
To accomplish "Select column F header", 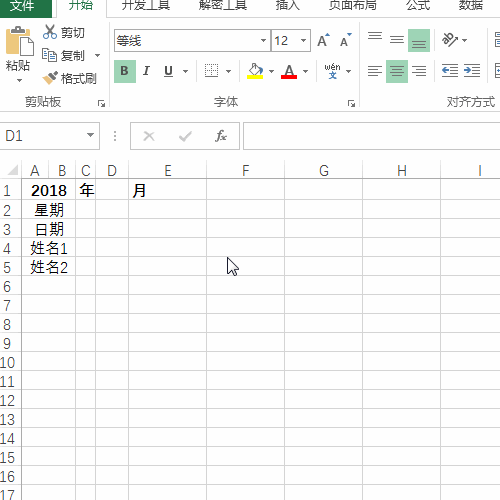I will click(246, 171).
